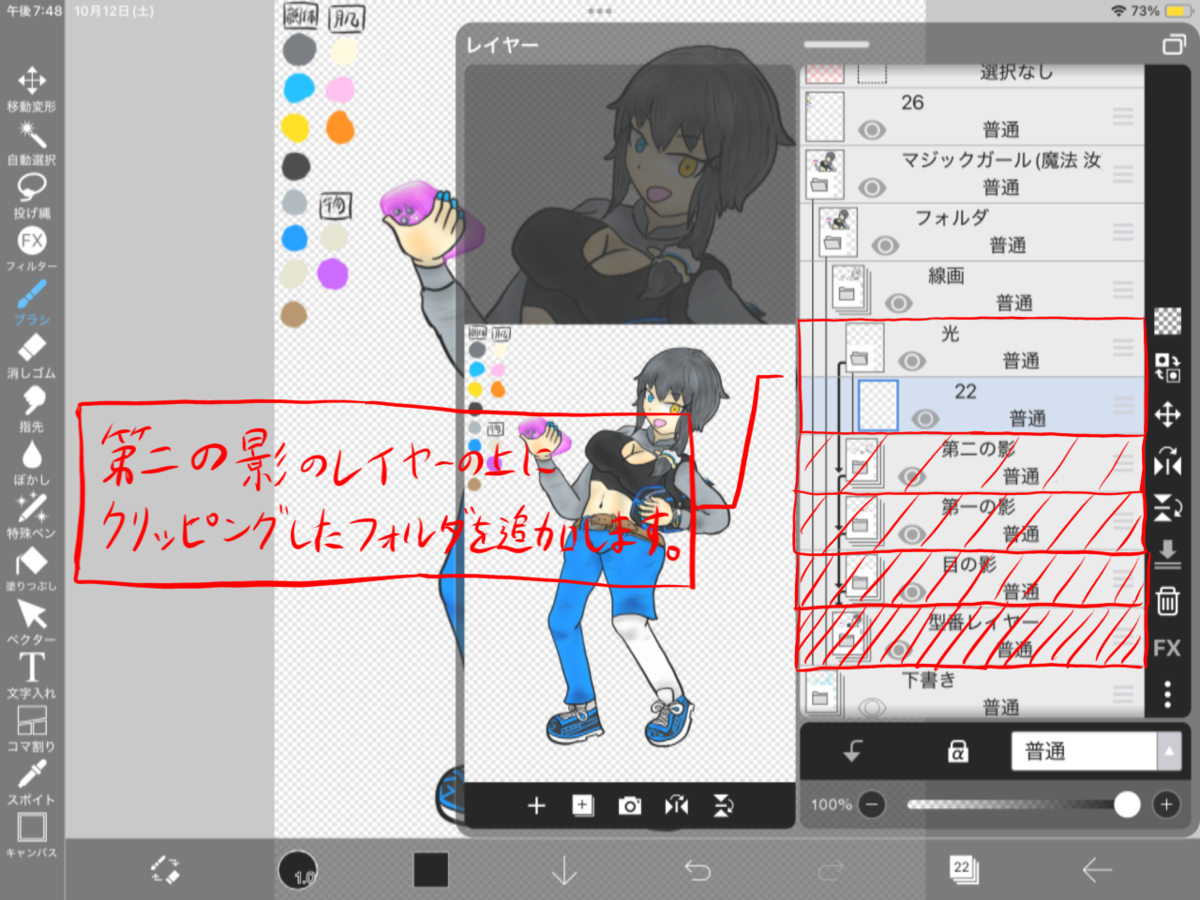Click the redo arrow in bottom bar
This screenshot has height=900, width=1200.
(x=830, y=870)
